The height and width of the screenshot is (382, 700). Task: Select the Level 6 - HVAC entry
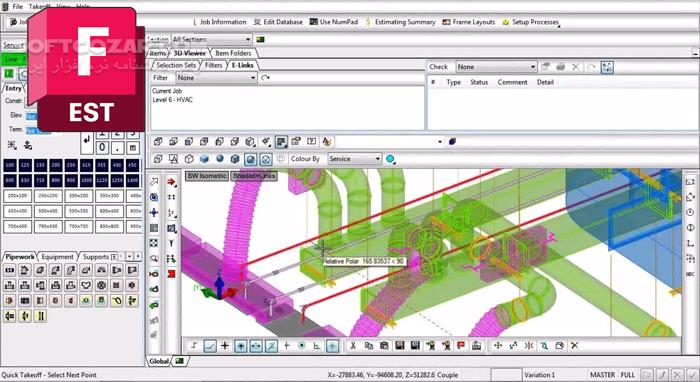coord(172,100)
